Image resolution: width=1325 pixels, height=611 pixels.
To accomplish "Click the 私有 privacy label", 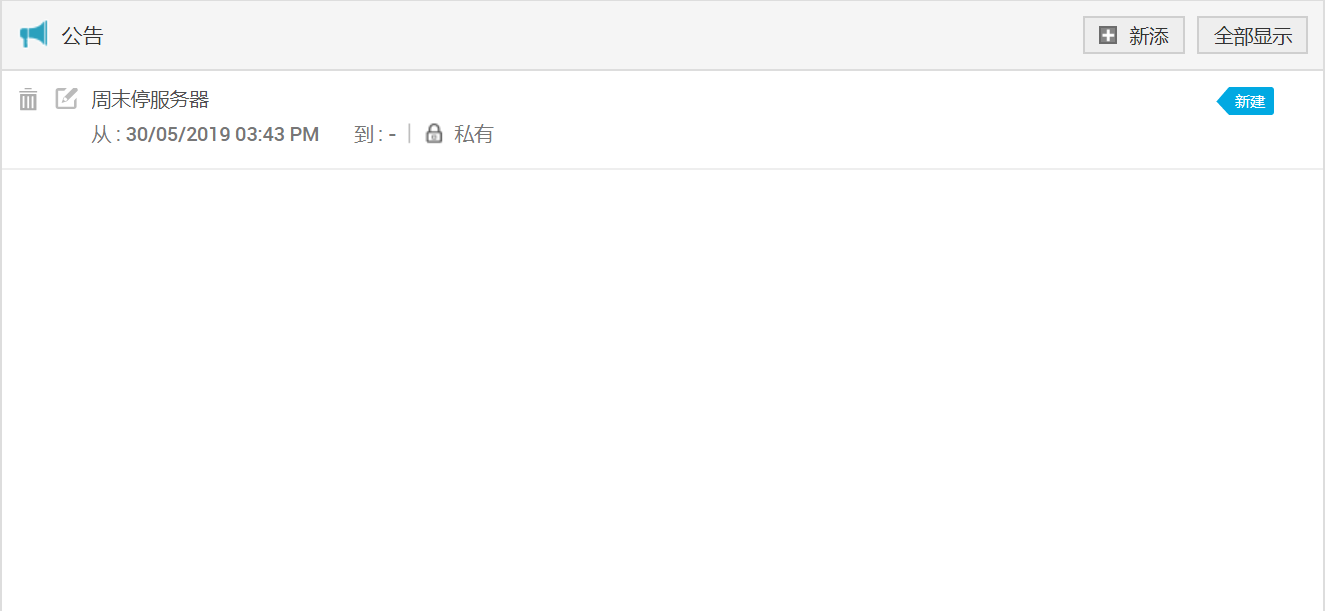I will coord(474,134).
